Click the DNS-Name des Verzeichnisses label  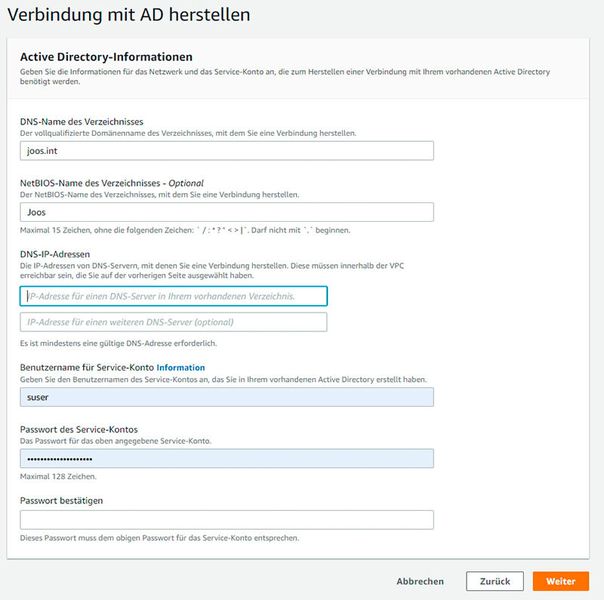click(80, 122)
